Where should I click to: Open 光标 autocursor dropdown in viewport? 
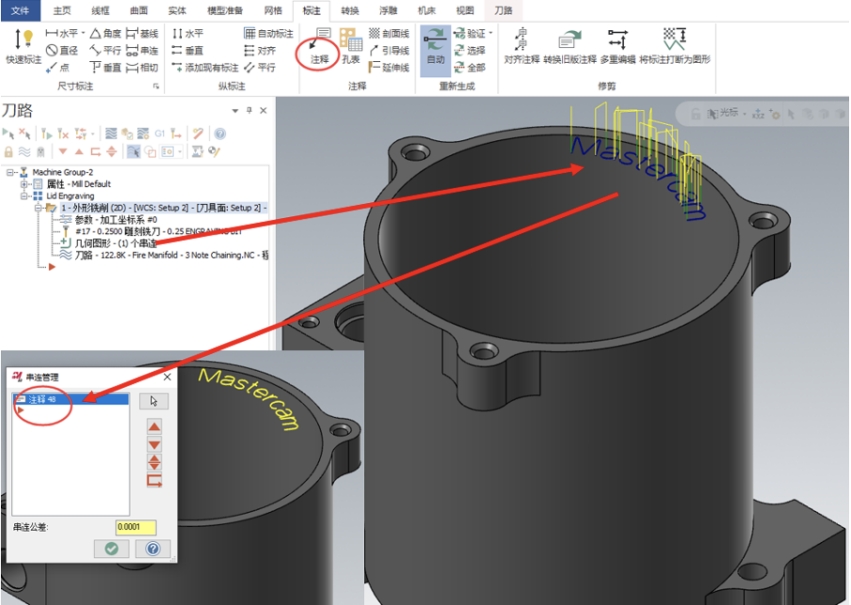tap(745, 114)
